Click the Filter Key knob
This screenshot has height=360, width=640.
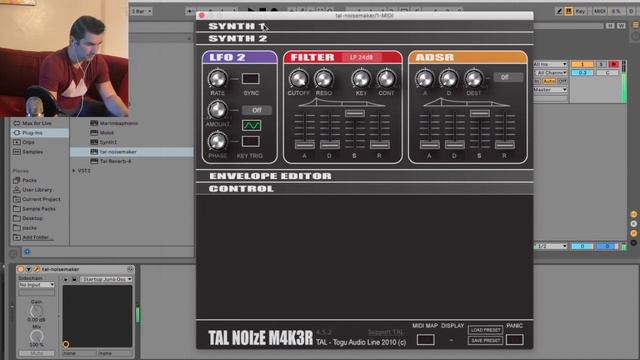[361, 79]
